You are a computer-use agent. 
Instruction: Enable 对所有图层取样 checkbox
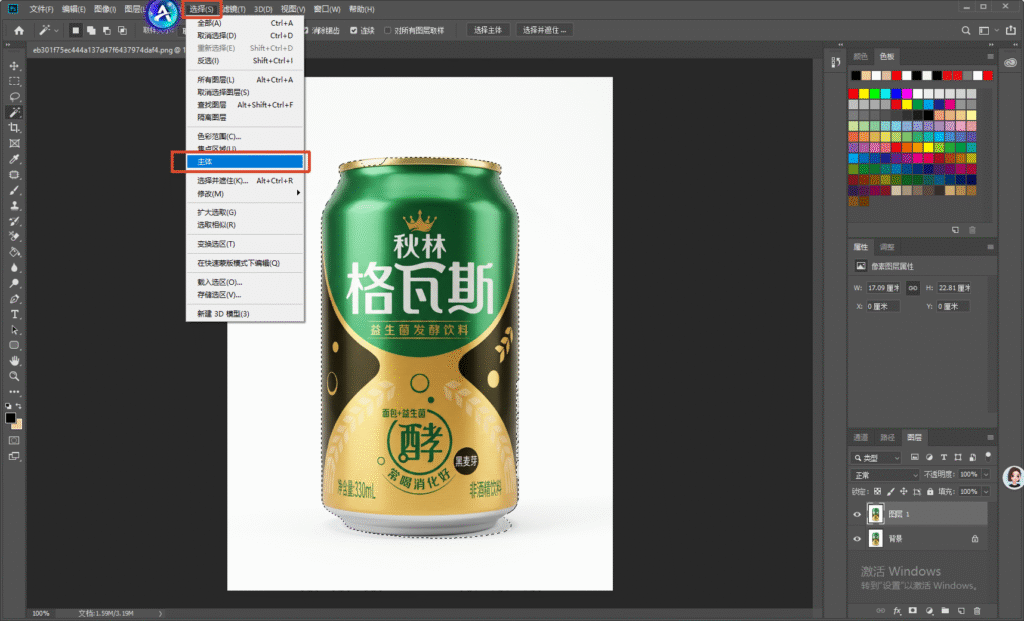tap(387, 30)
